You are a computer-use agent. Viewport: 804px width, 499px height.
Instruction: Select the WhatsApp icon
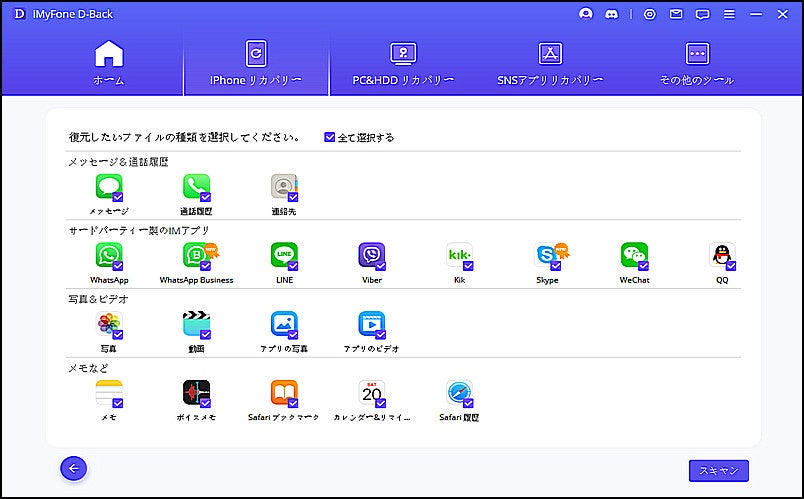[109, 255]
